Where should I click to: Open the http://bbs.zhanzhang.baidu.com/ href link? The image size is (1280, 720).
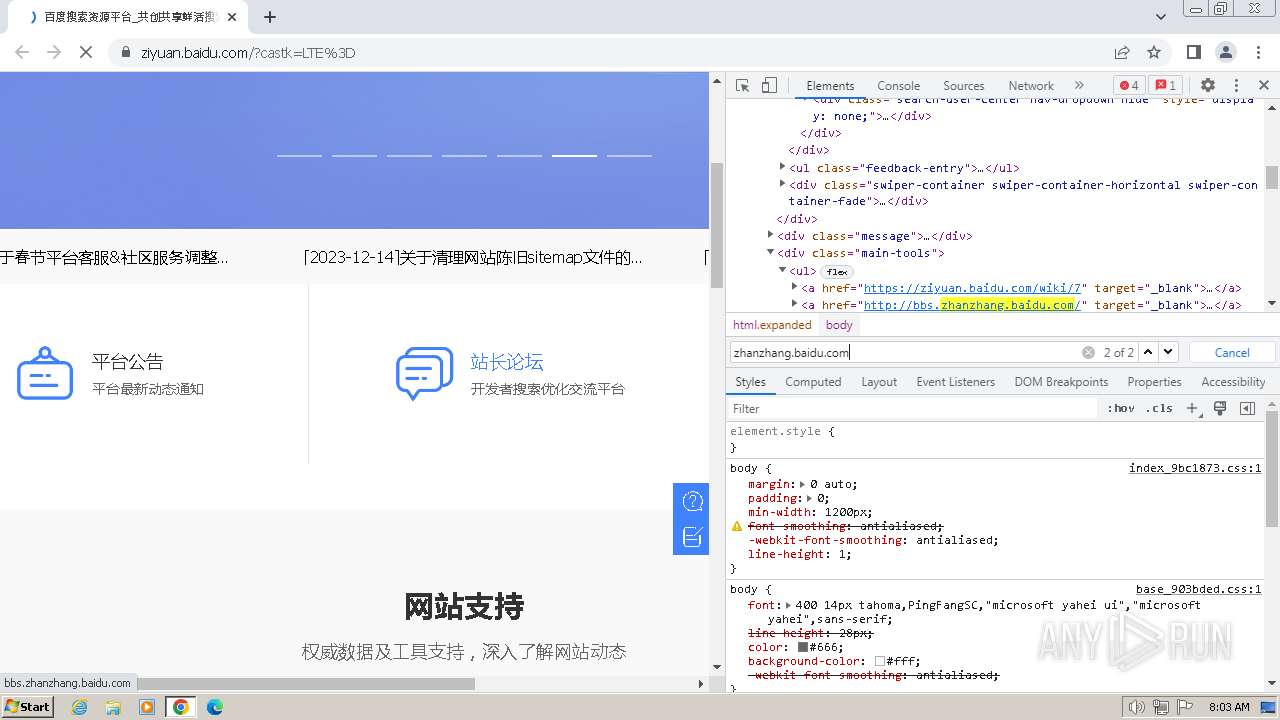[x=972, y=305]
